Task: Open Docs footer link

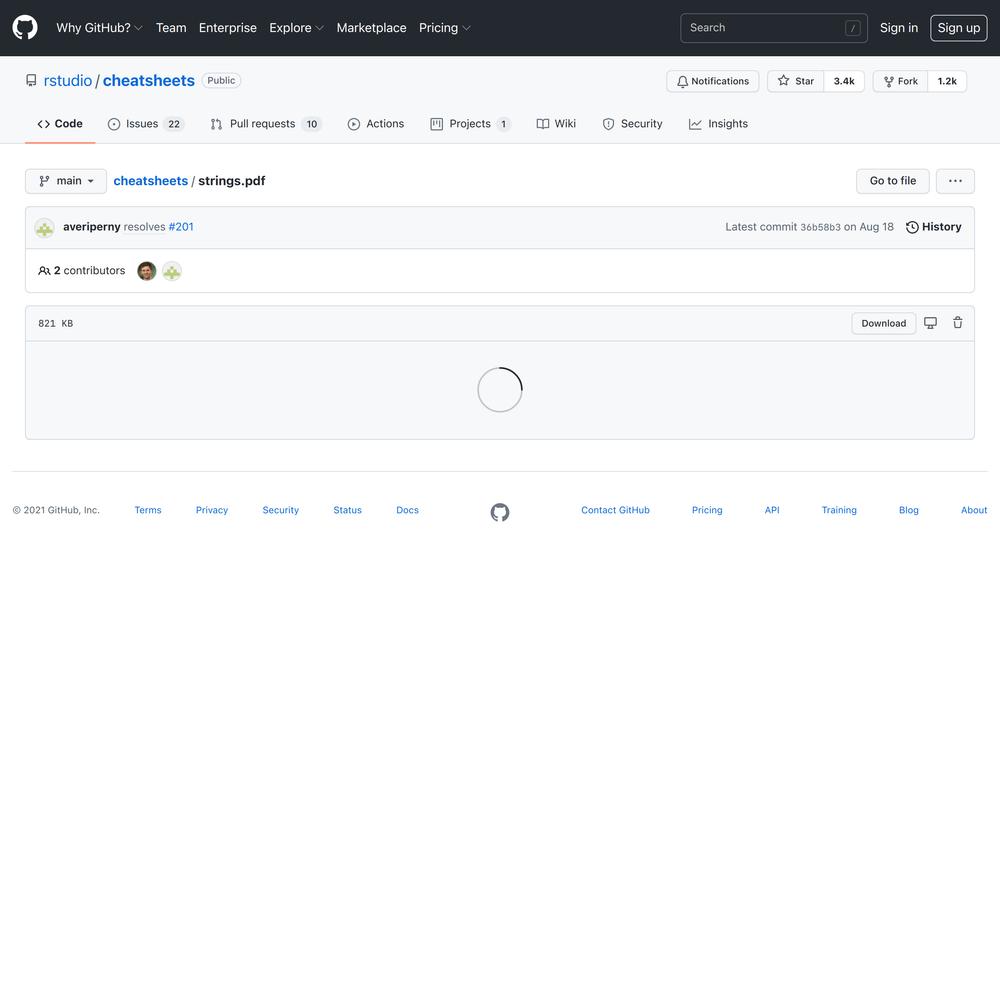Action: tap(408, 510)
